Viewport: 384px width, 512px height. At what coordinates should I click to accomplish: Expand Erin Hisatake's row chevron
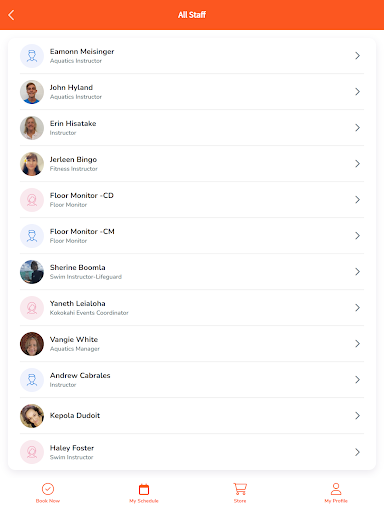tap(357, 128)
